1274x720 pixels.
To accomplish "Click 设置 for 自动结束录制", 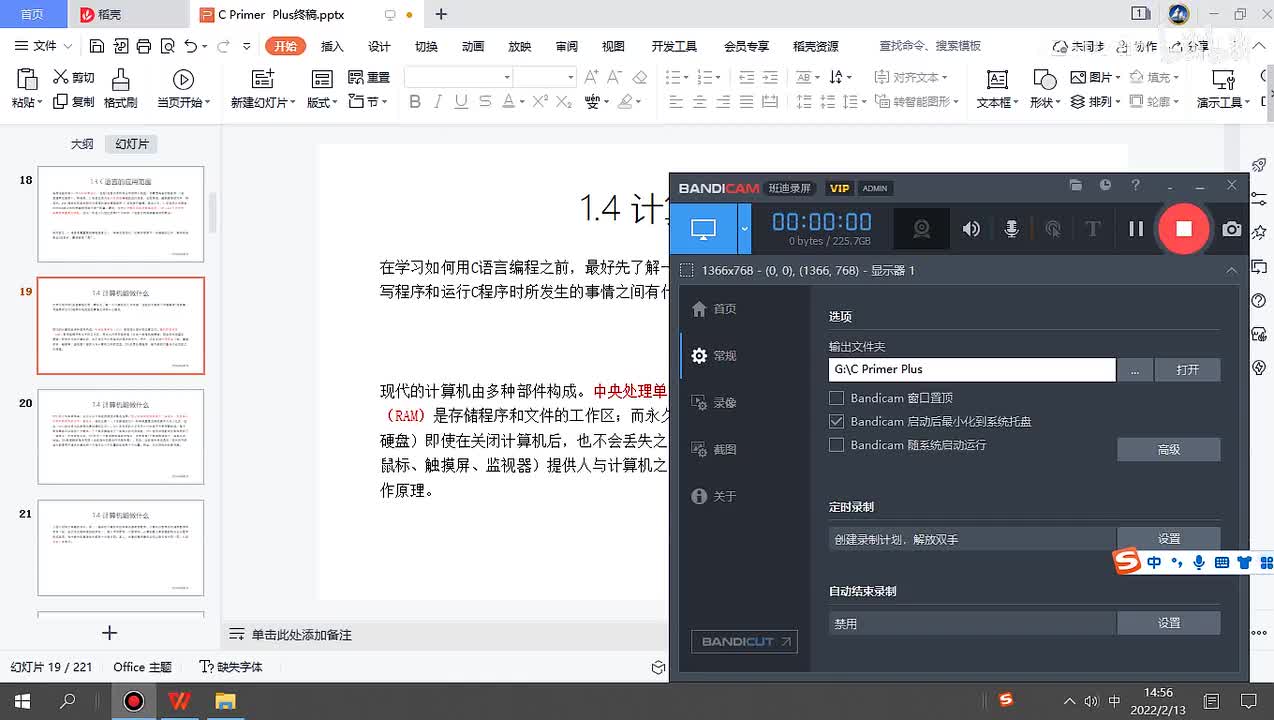I will (1168, 623).
